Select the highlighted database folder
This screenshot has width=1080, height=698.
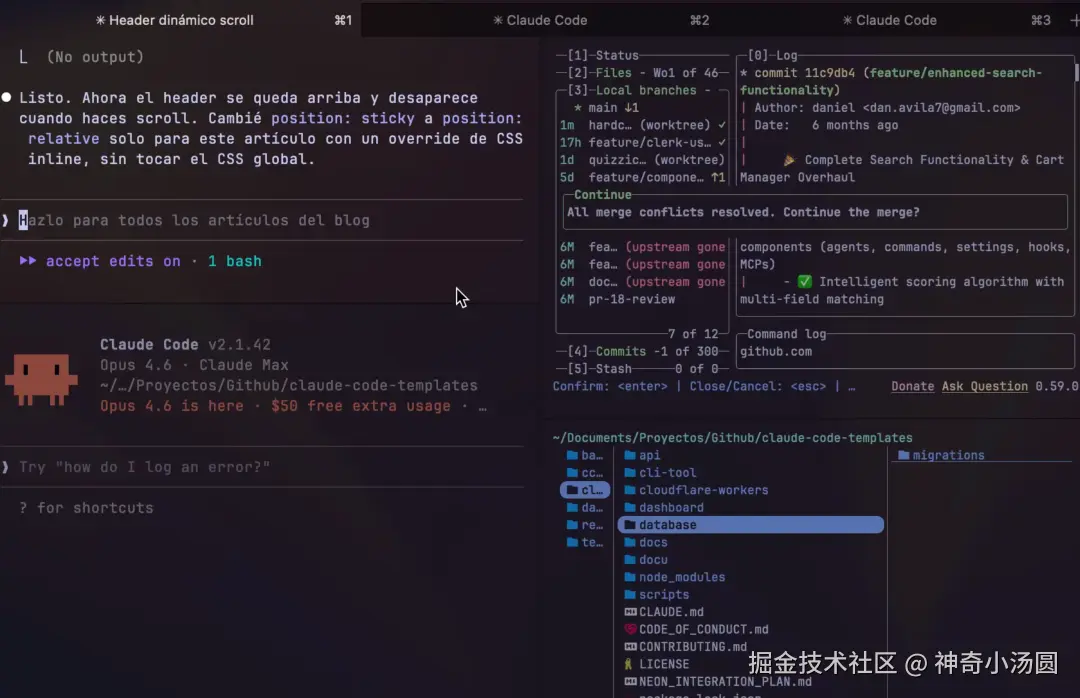click(751, 524)
